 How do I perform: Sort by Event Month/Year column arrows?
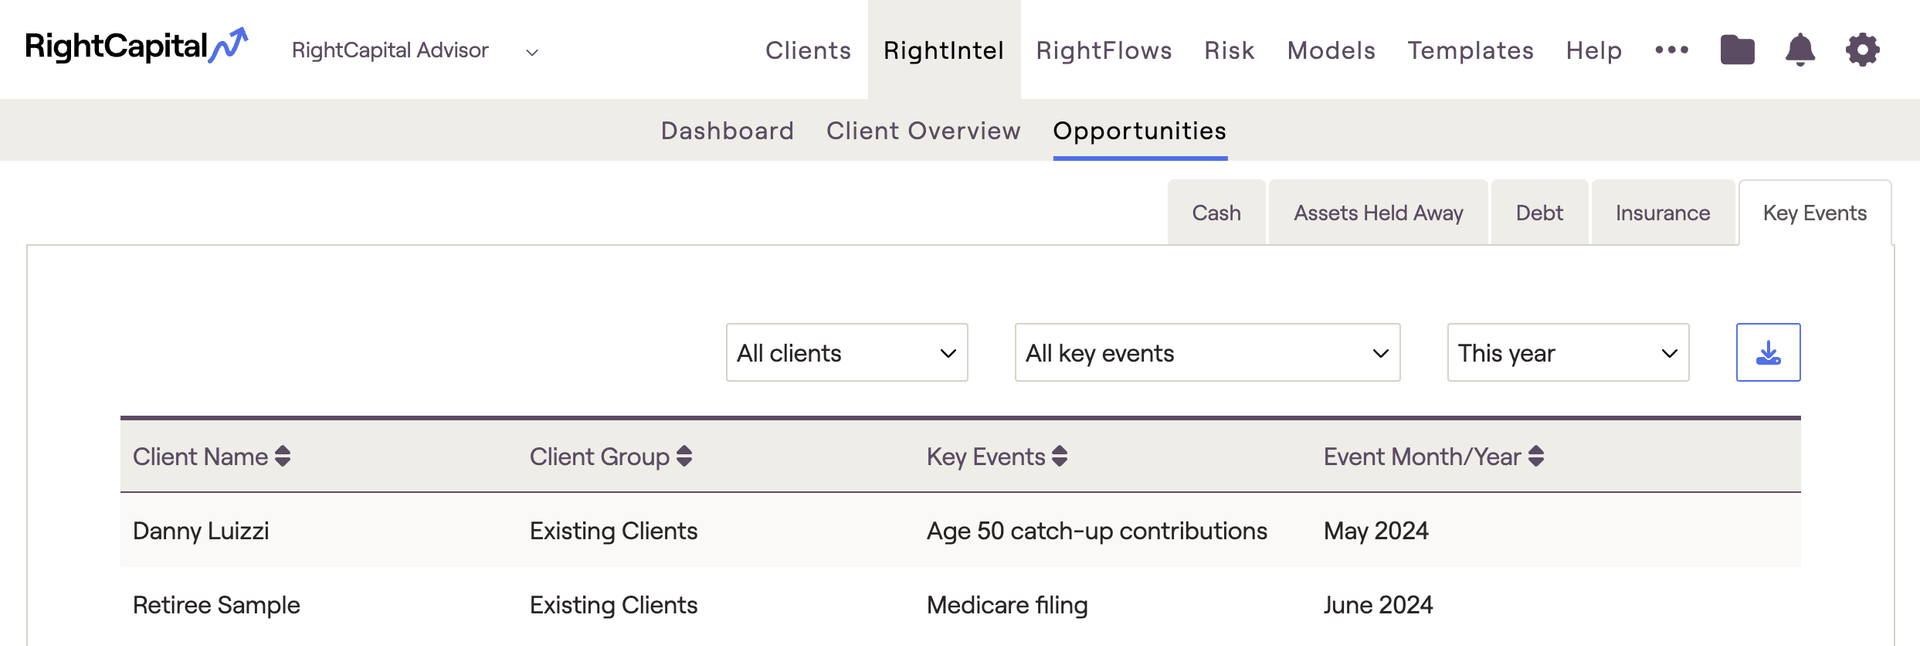1536,456
